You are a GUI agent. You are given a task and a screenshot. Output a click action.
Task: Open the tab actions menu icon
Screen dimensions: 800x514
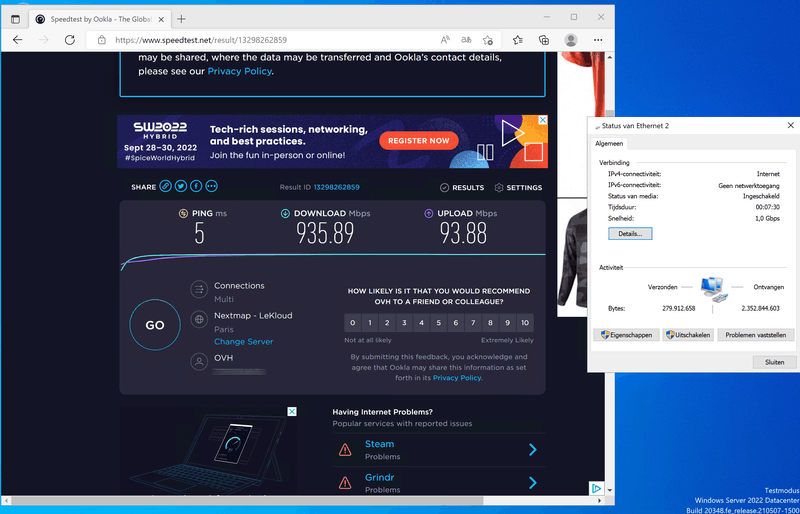[15, 19]
